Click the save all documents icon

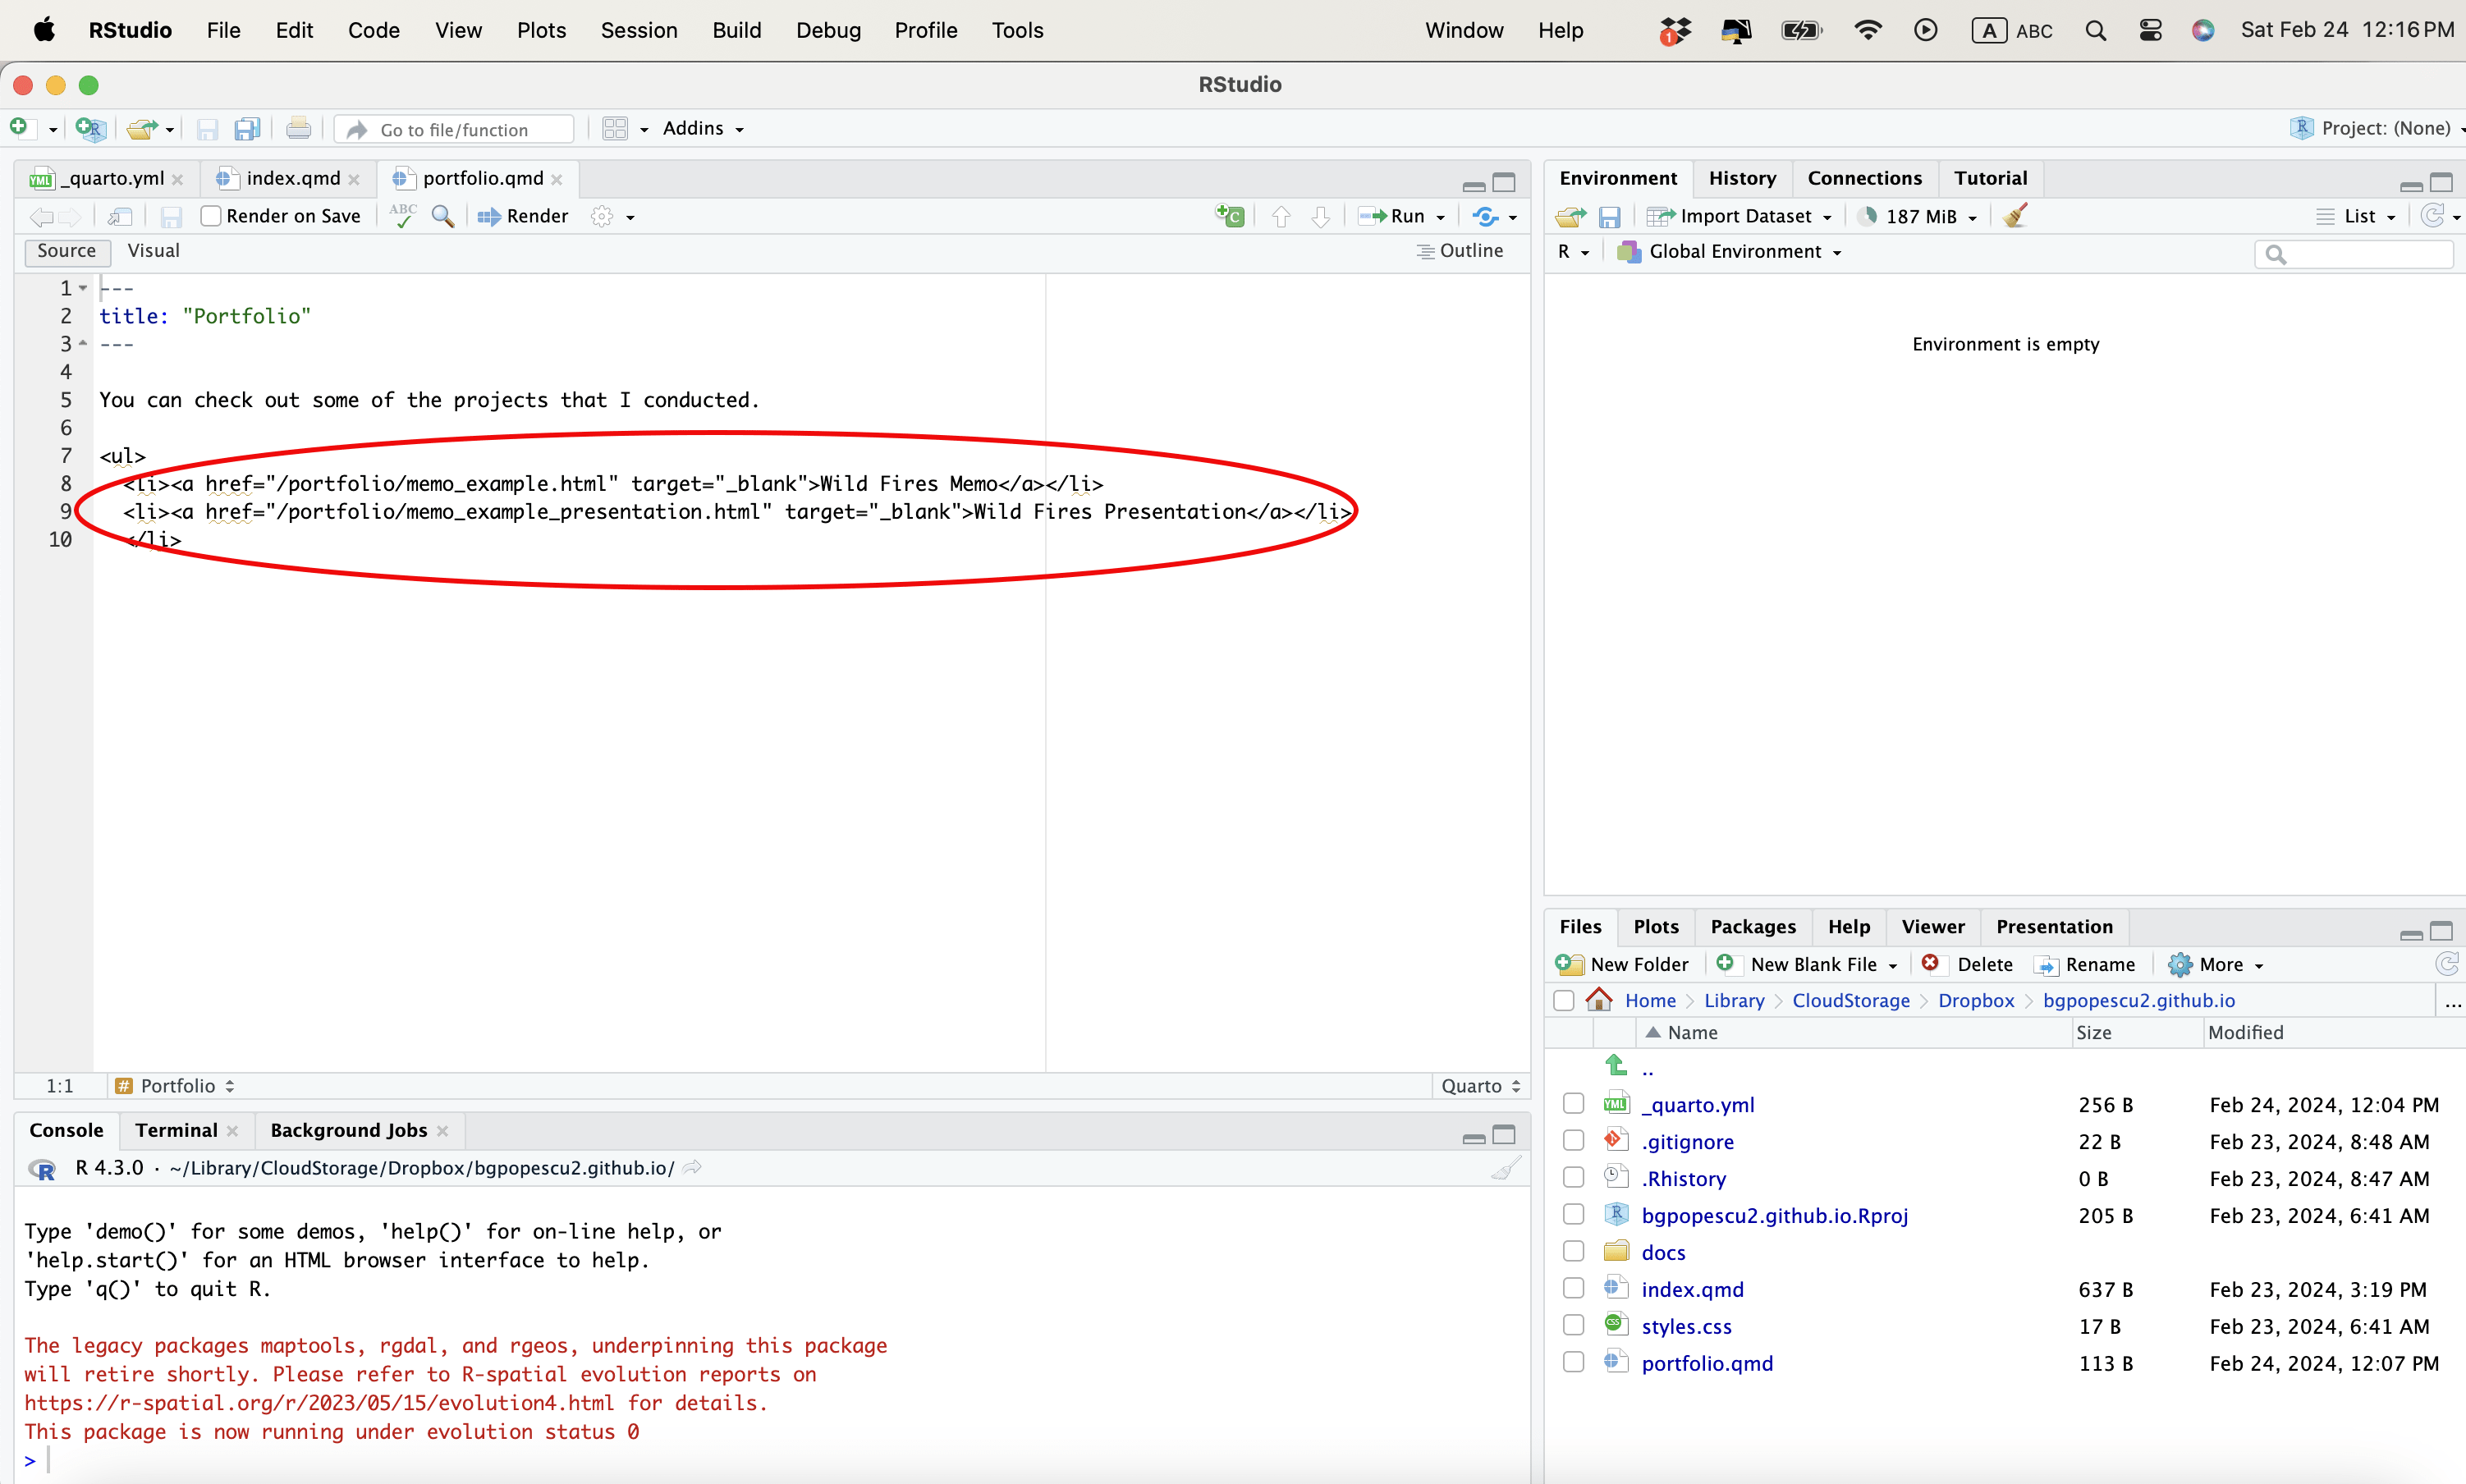247,129
